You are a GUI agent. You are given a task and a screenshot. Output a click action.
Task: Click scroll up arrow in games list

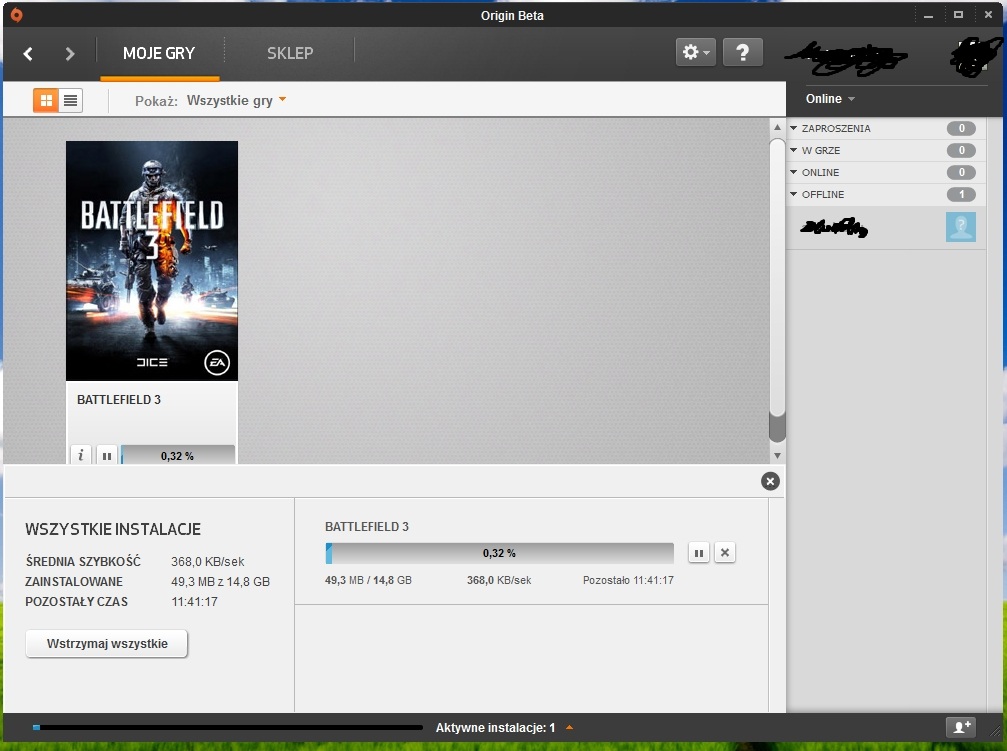[x=777, y=127]
